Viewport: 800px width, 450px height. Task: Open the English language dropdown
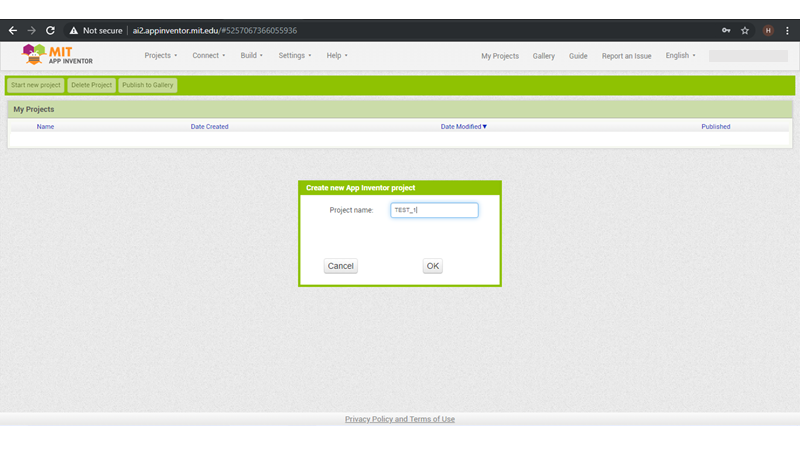(x=680, y=56)
